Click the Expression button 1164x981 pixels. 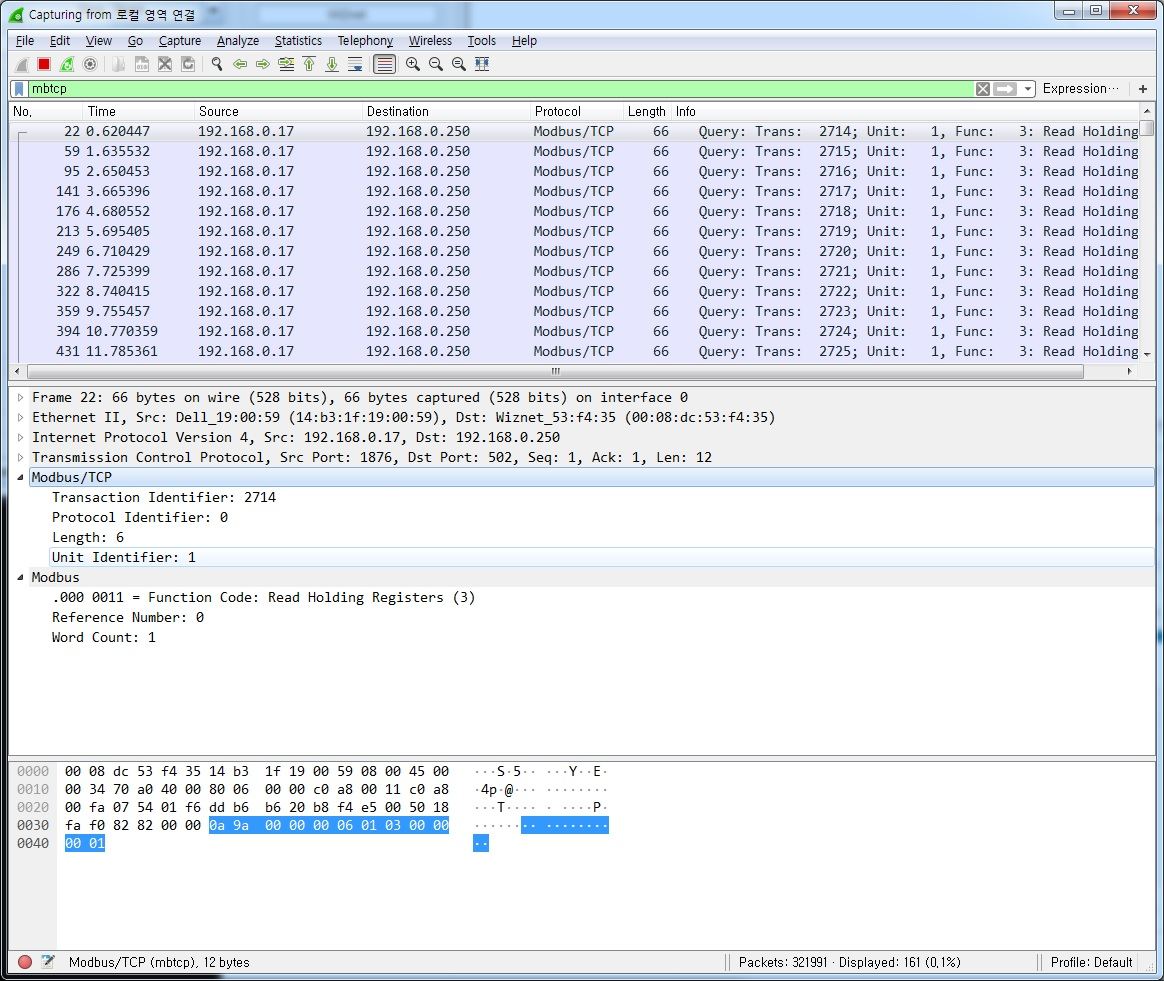click(1080, 88)
